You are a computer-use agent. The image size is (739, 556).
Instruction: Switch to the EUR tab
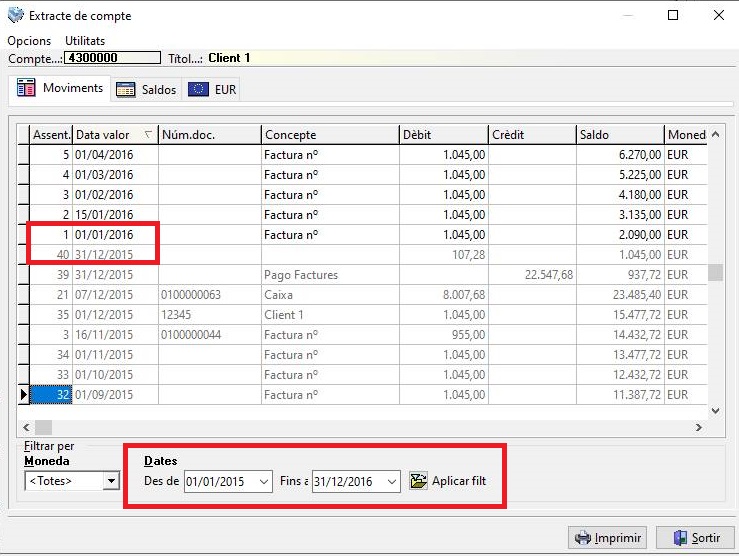click(x=212, y=89)
